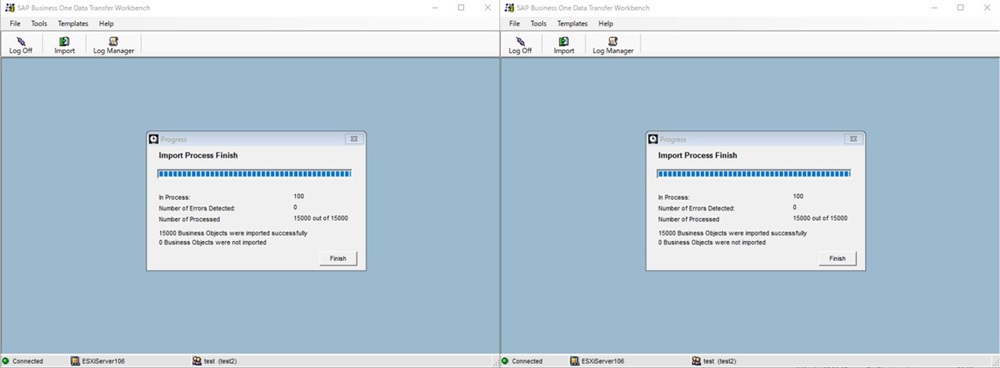Image resolution: width=1000 pixels, height=368 pixels.
Task: Click Finish button in right Progress dialog
Action: click(x=837, y=258)
